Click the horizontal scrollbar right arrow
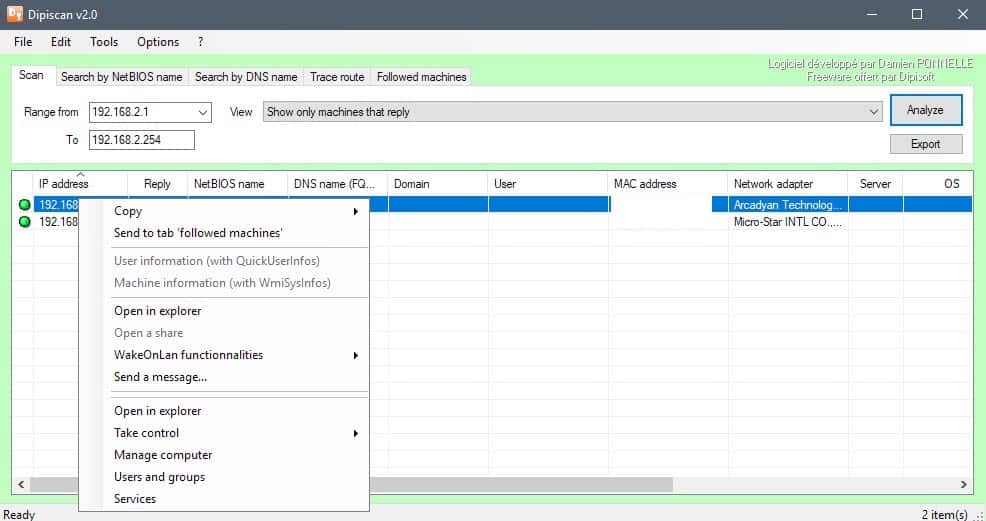Image resolution: width=986 pixels, height=521 pixels. [x=964, y=485]
